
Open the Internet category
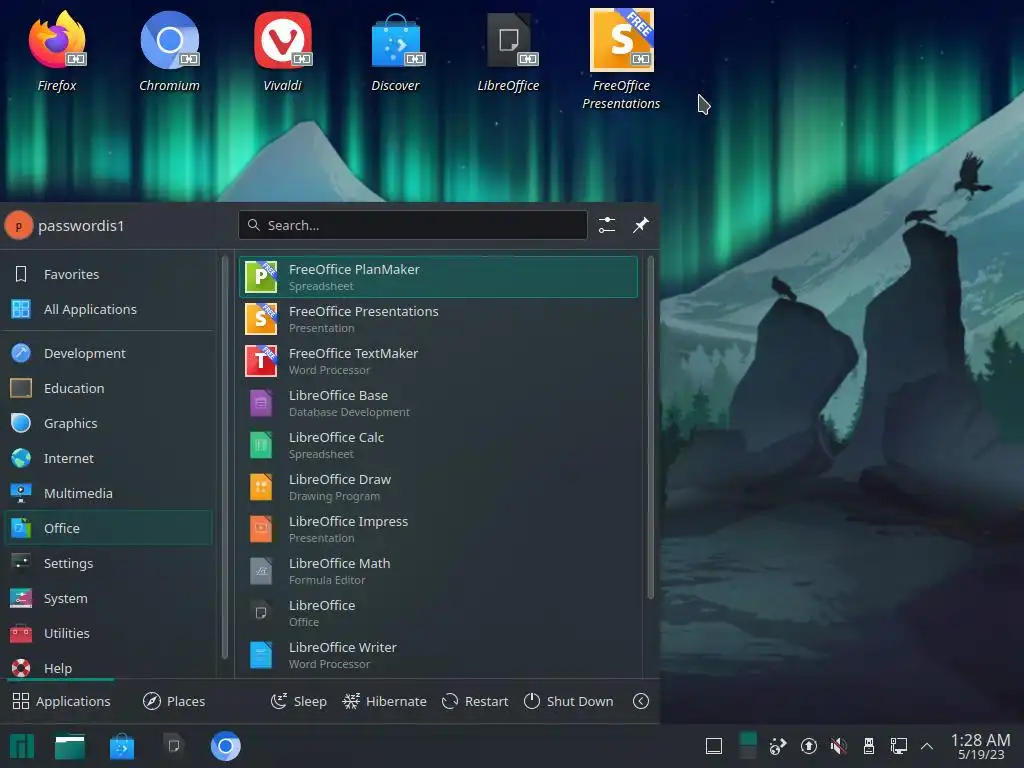(x=108, y=458)
